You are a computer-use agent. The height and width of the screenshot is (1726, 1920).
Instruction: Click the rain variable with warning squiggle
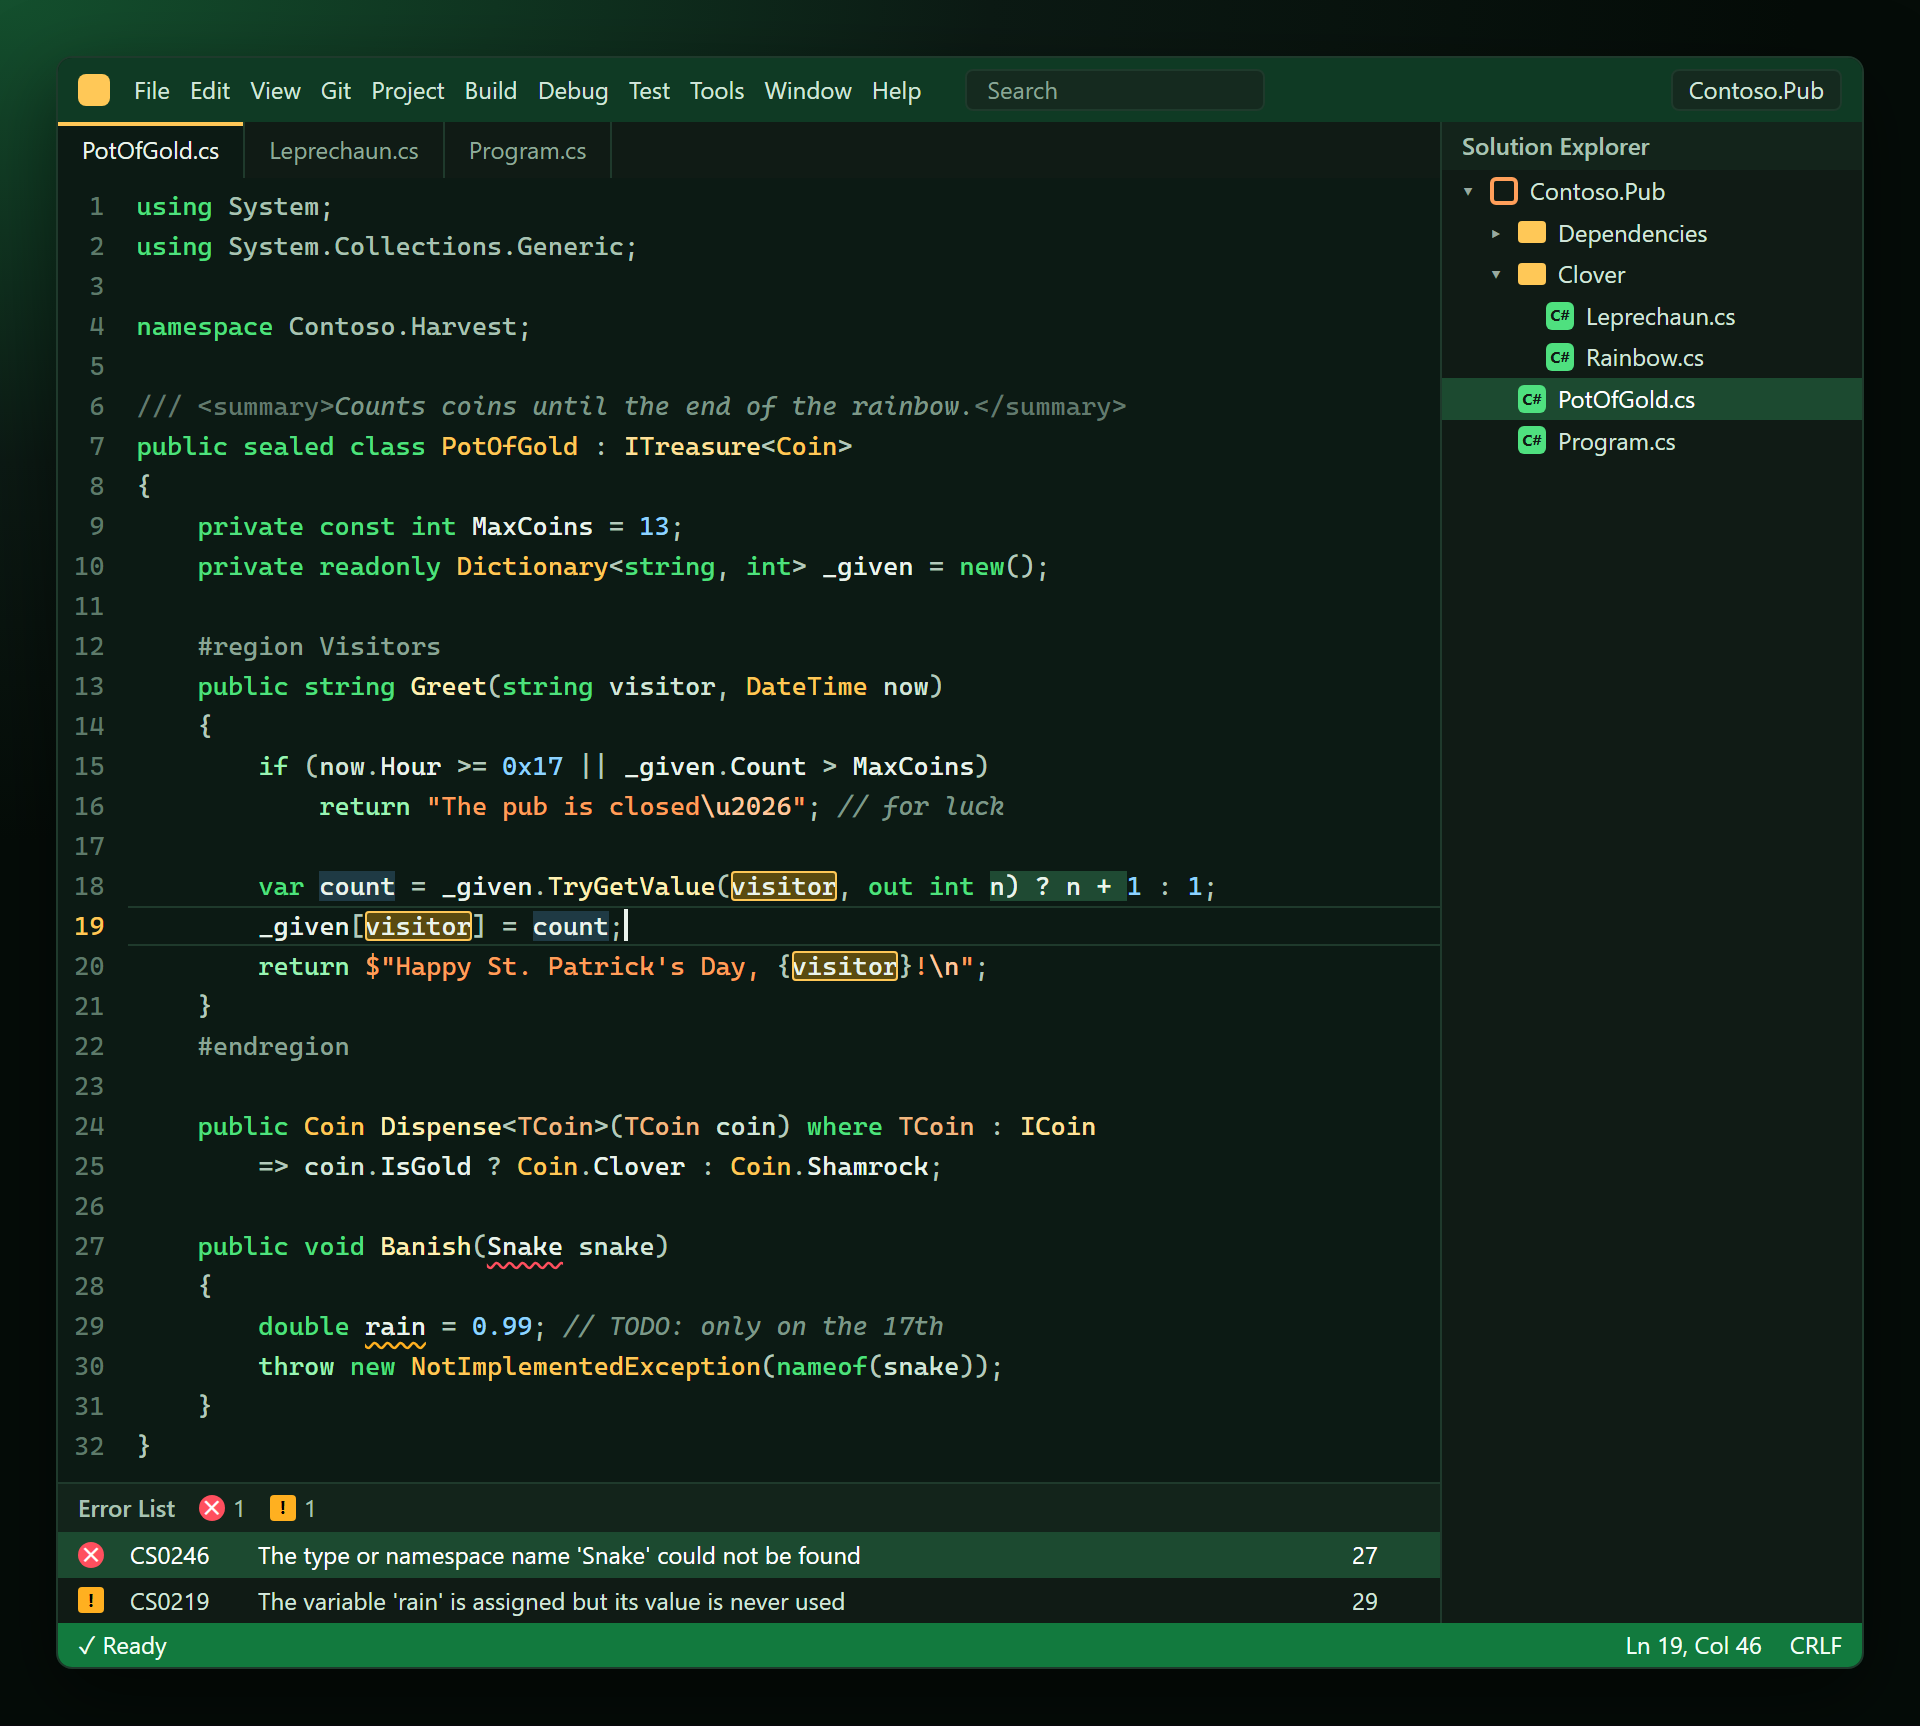click(394, 1327)
